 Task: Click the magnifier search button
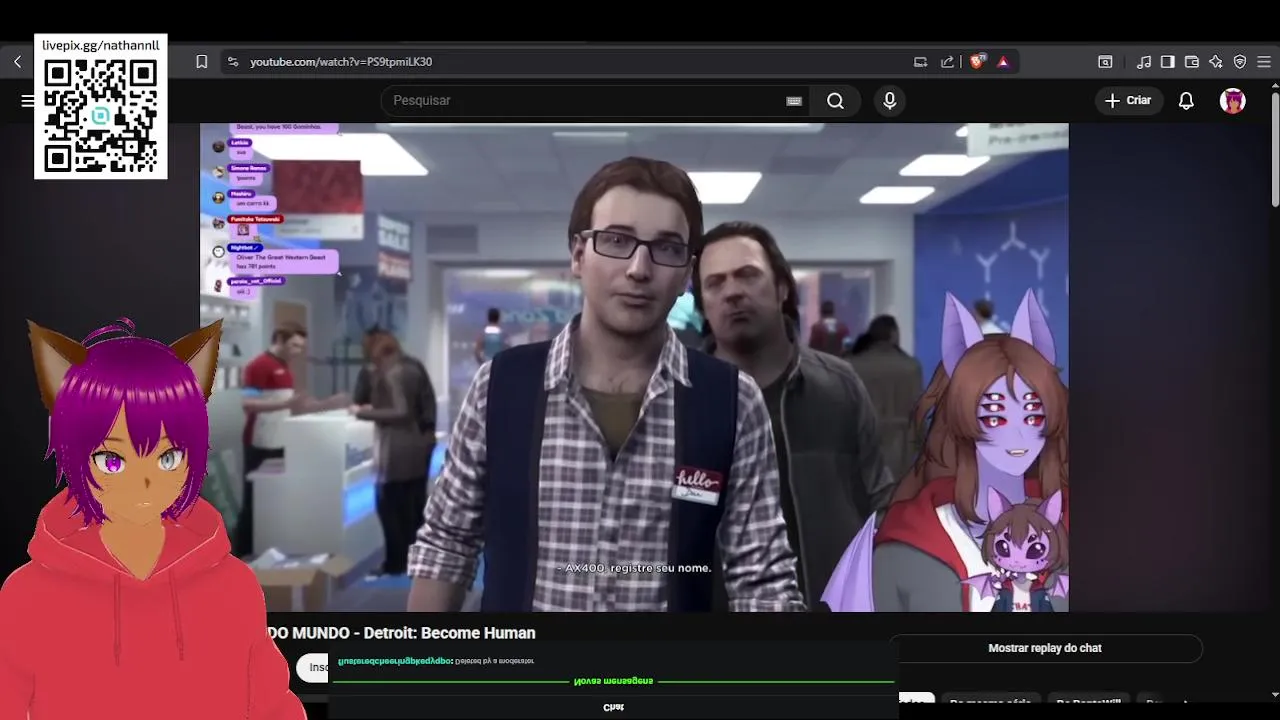[x=835, y=100]
